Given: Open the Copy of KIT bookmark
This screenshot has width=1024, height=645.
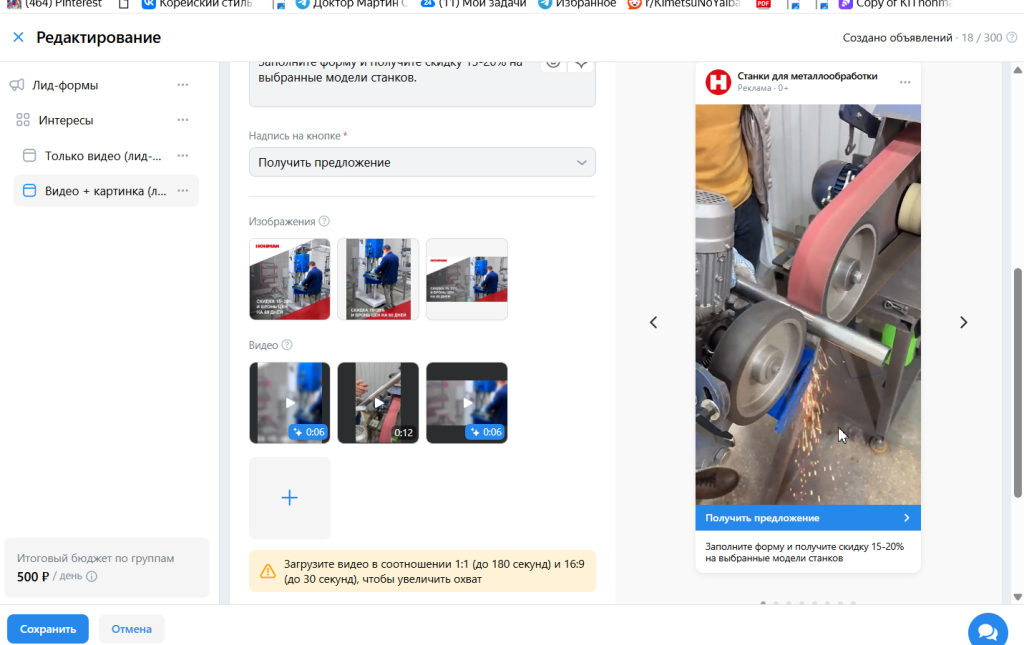Looking at the screenshot, I should coord(895,4).
